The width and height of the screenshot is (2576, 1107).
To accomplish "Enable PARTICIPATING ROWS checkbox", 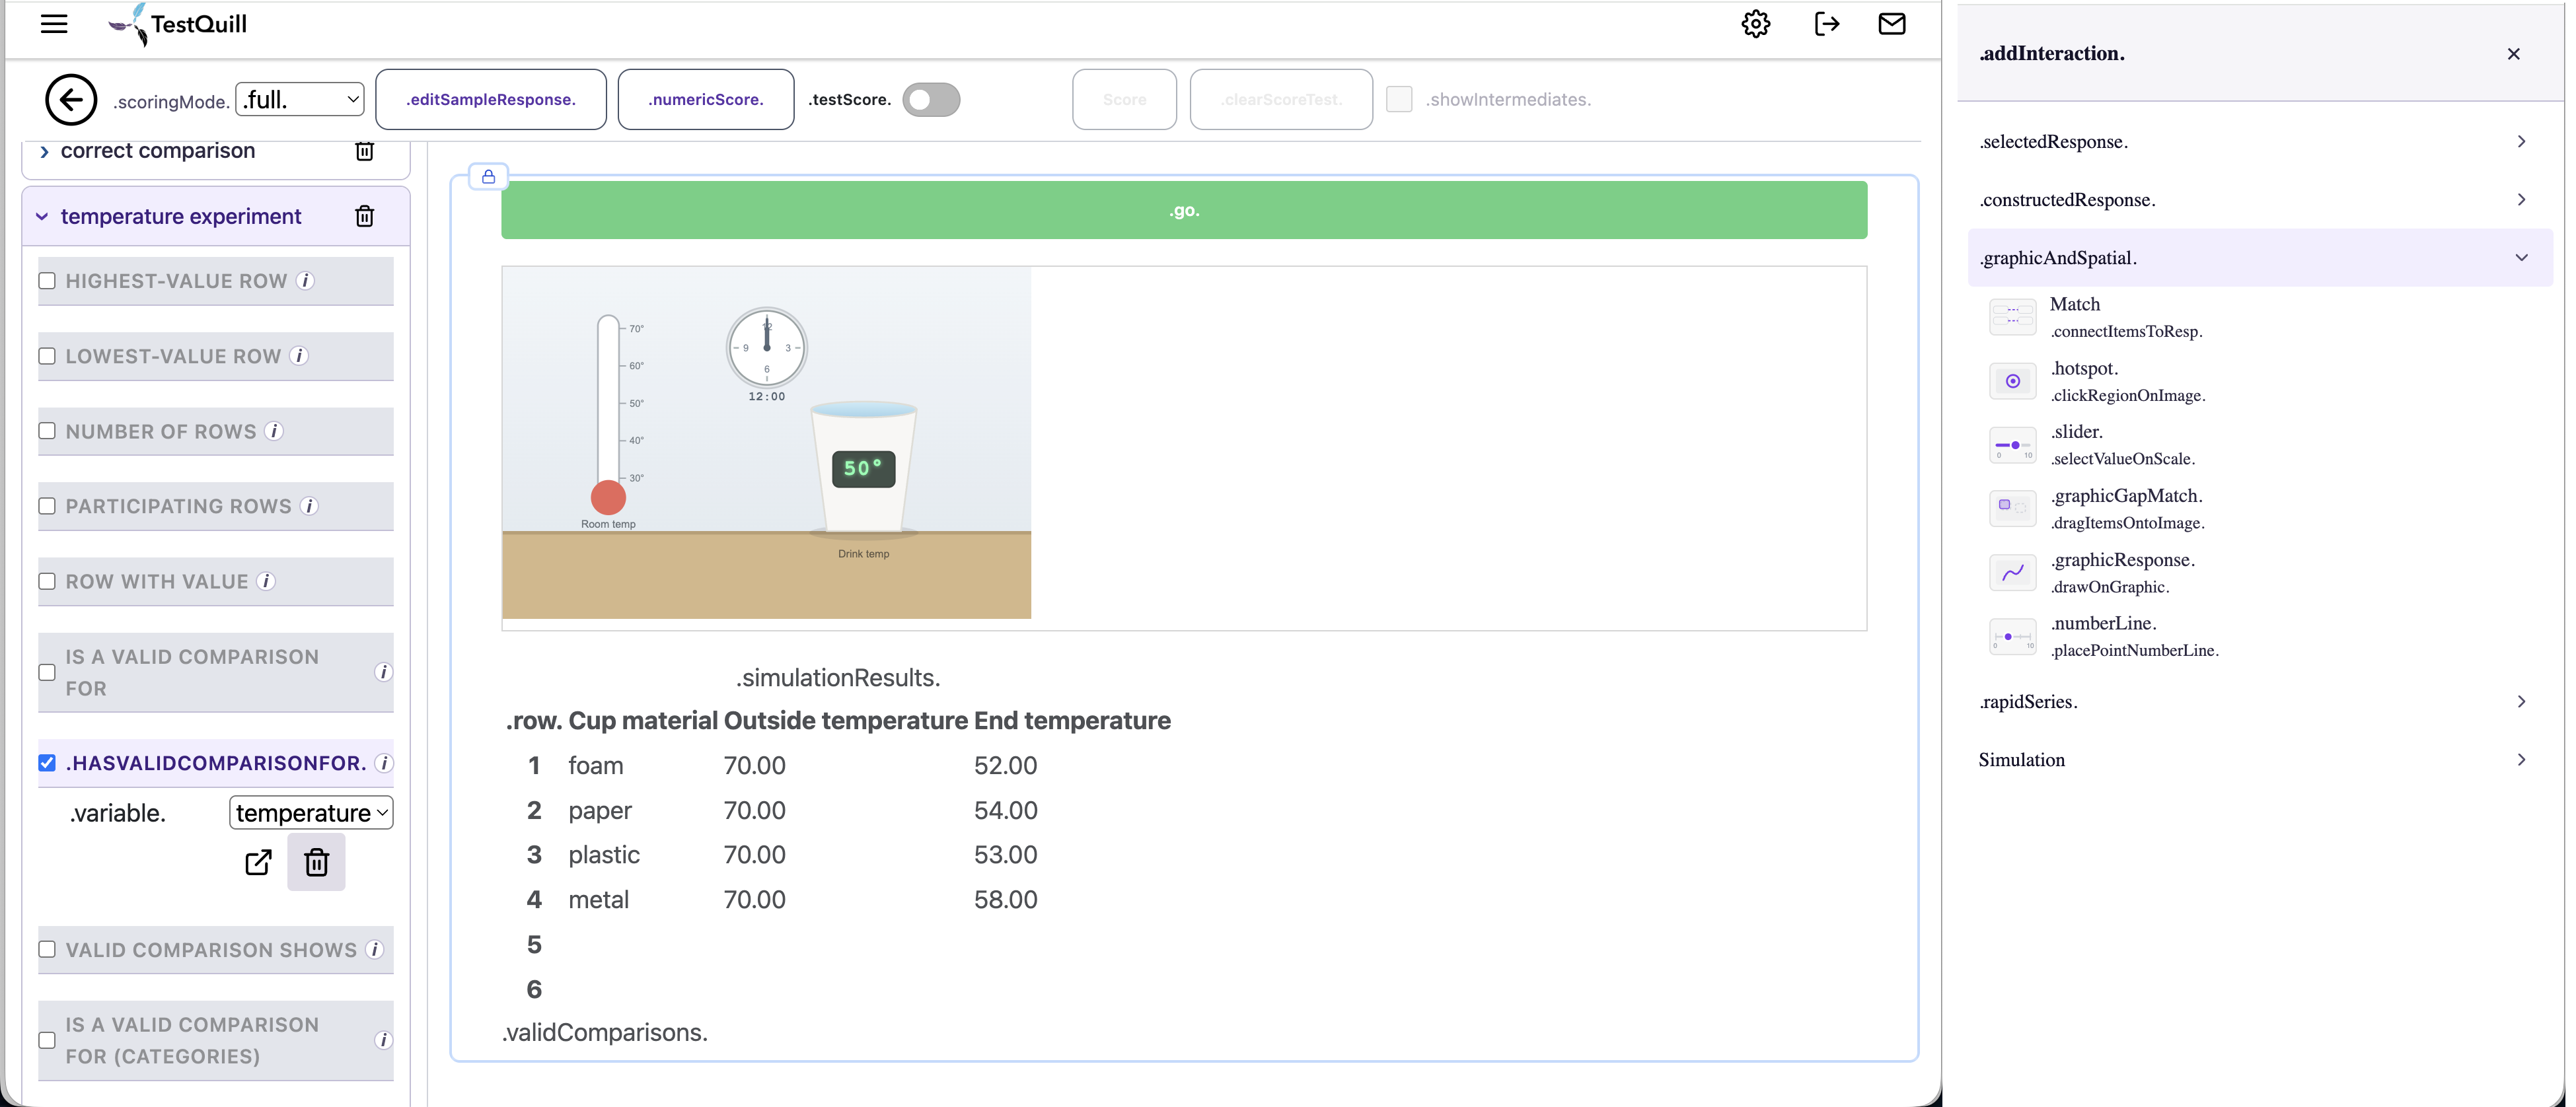I will tap(47, 506).
